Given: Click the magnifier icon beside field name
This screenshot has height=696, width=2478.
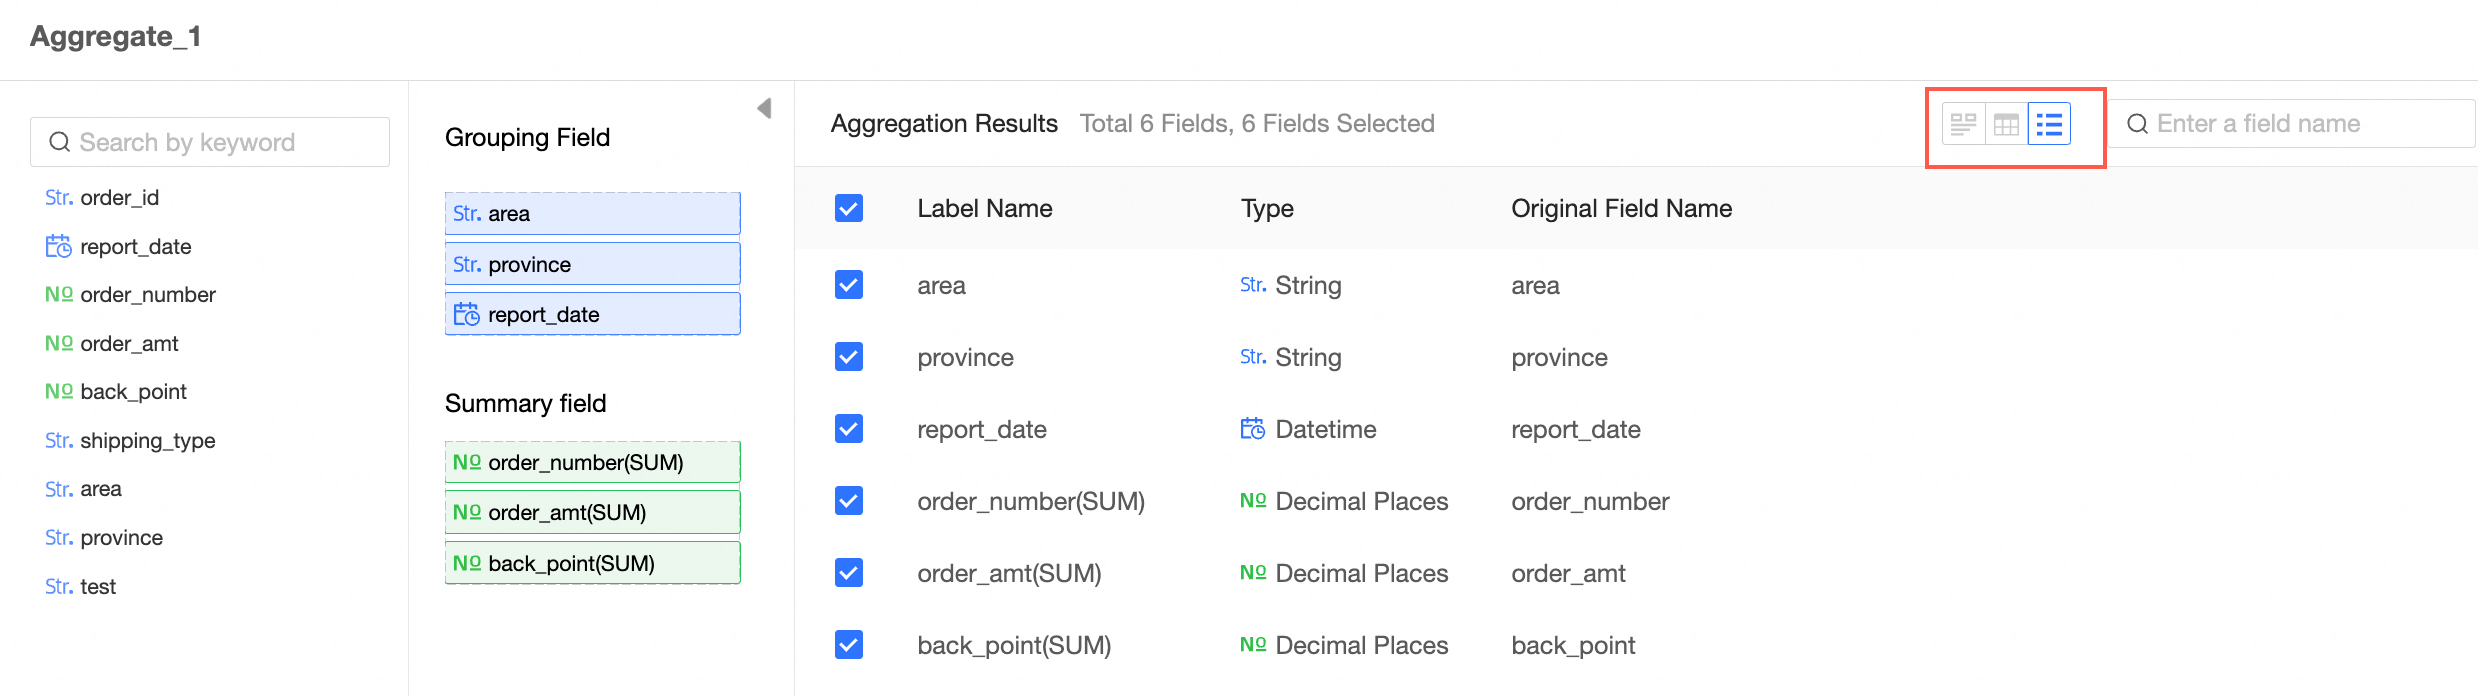Looking at the screenshot, I should (2138, 124).
